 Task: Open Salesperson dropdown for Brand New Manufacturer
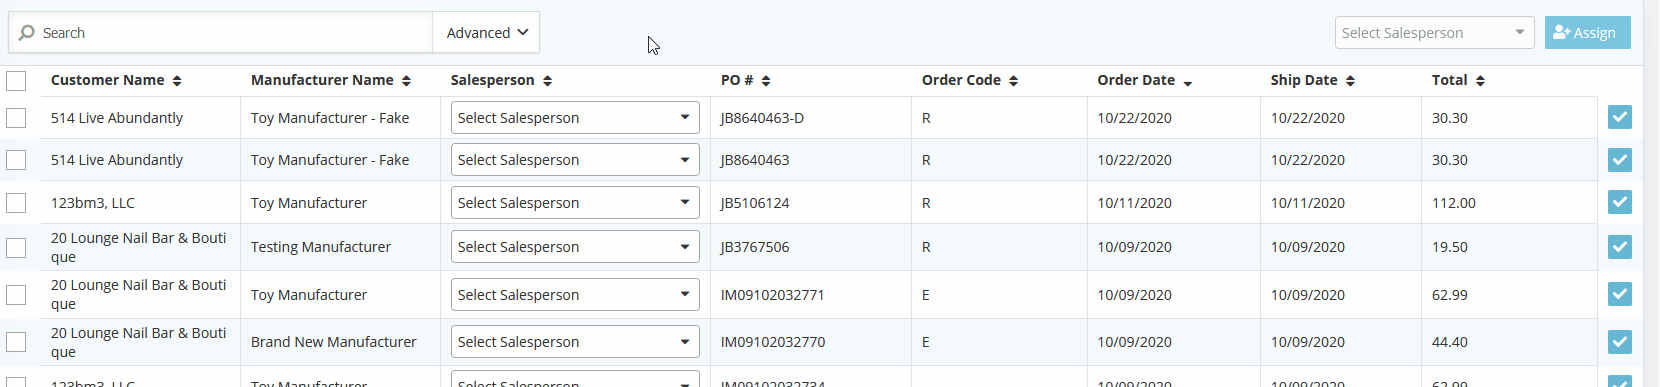pyautogui.click(x=575, y=342)
